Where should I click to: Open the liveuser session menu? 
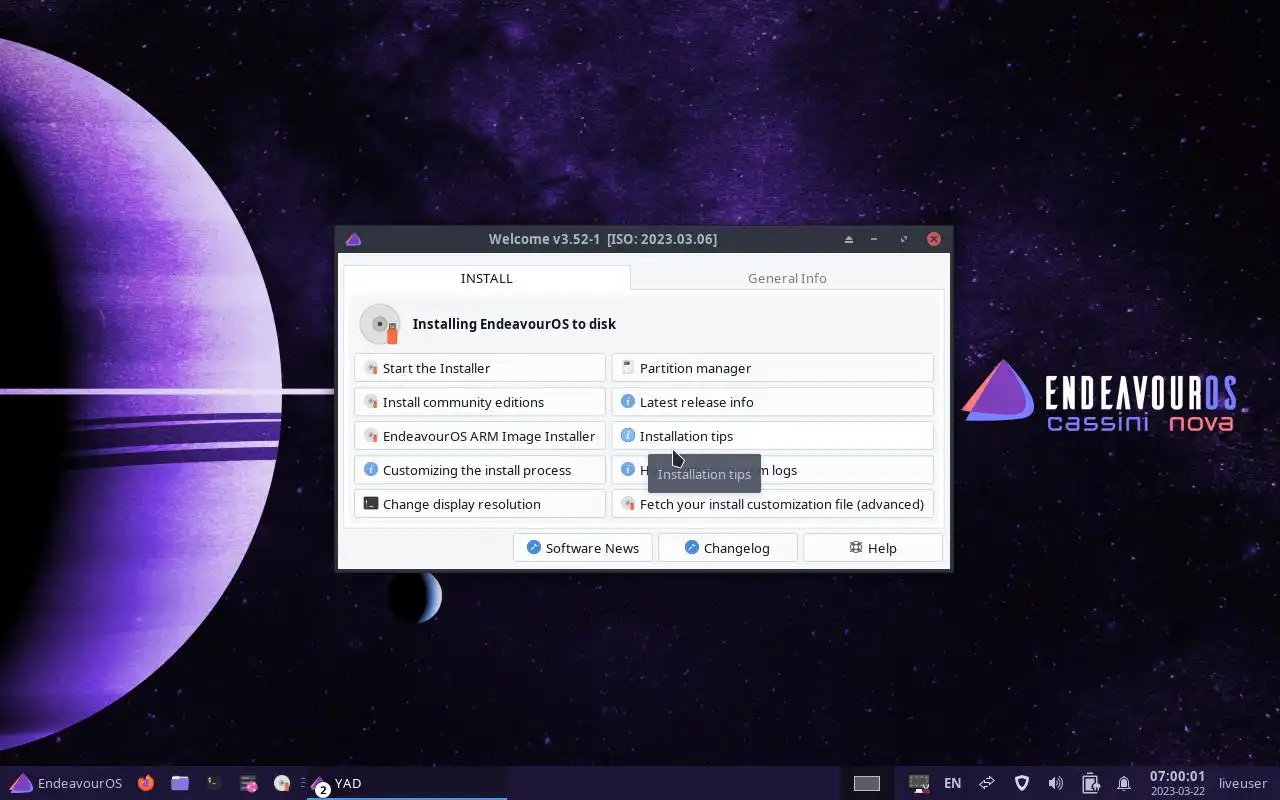1243,783
